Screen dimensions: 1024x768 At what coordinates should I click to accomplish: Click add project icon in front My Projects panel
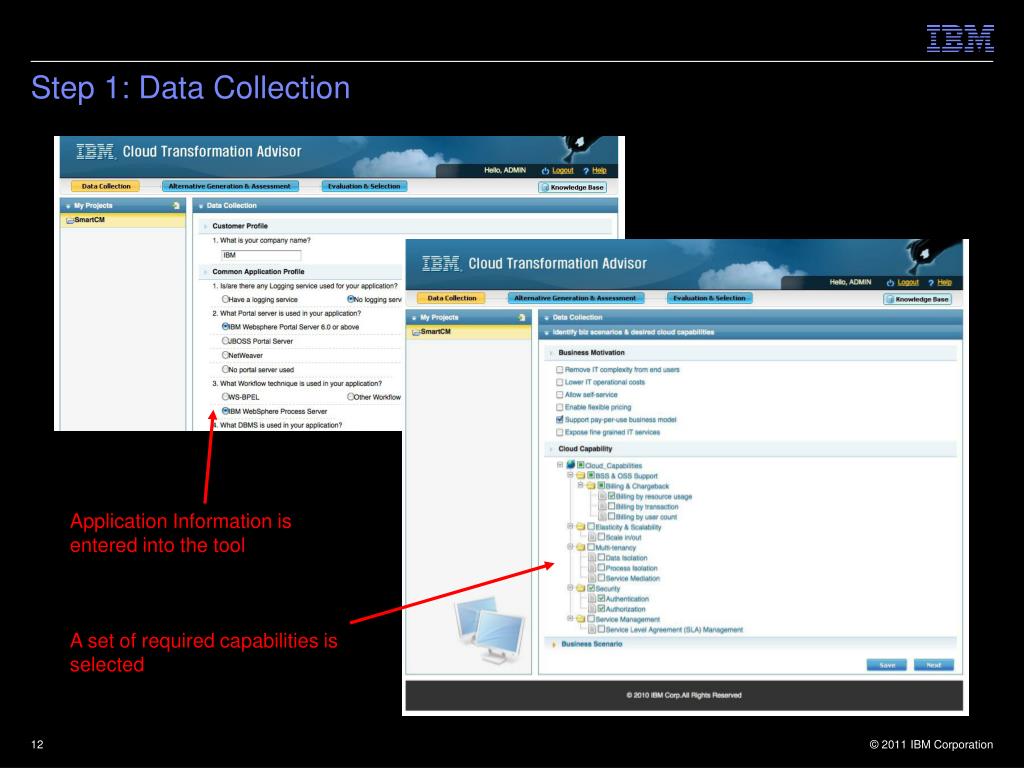(522, 317)
